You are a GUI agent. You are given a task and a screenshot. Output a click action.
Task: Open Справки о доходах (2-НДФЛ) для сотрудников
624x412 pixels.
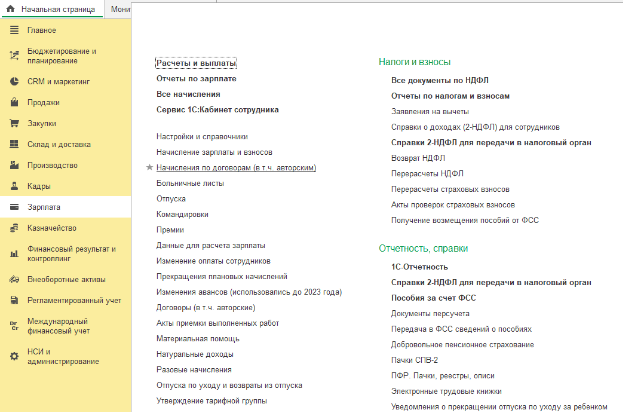475,127
